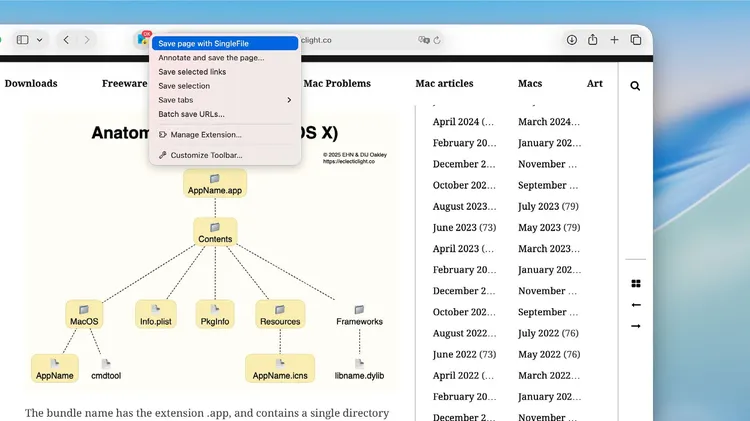Expand the sidebar dropdown chevron
The height and width of the screenshot is (421, 750).
(x=39, y=40)
